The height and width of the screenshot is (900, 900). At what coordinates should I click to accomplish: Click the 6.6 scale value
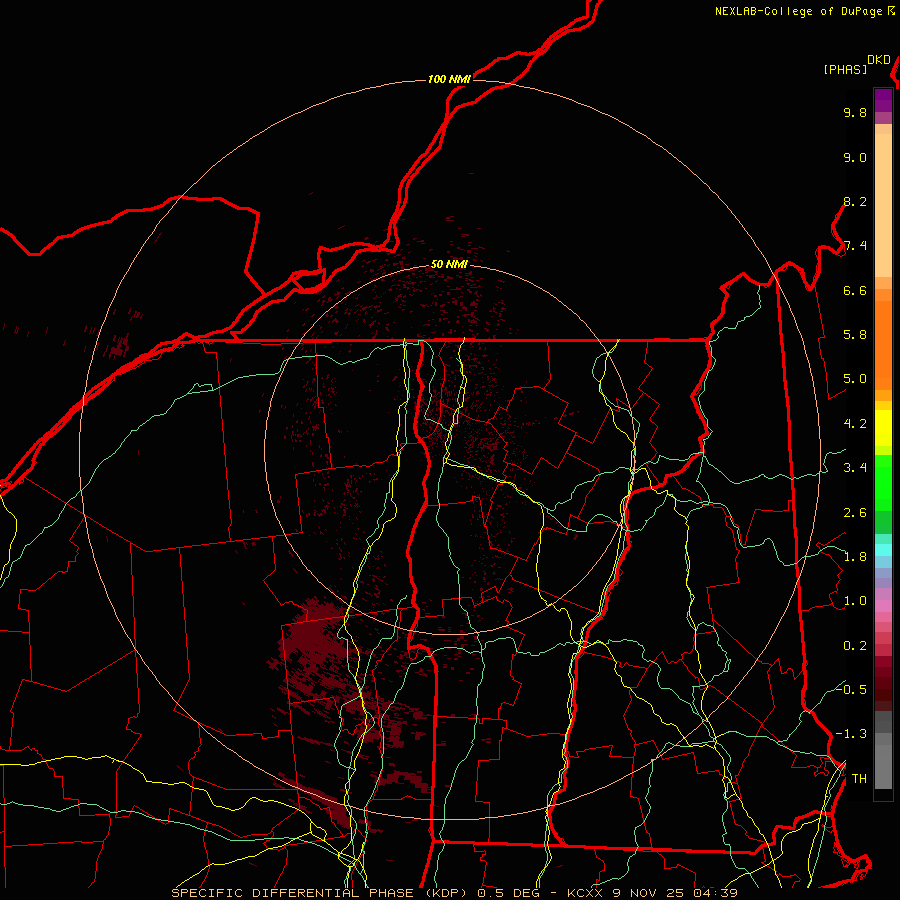tap(855, 290)
